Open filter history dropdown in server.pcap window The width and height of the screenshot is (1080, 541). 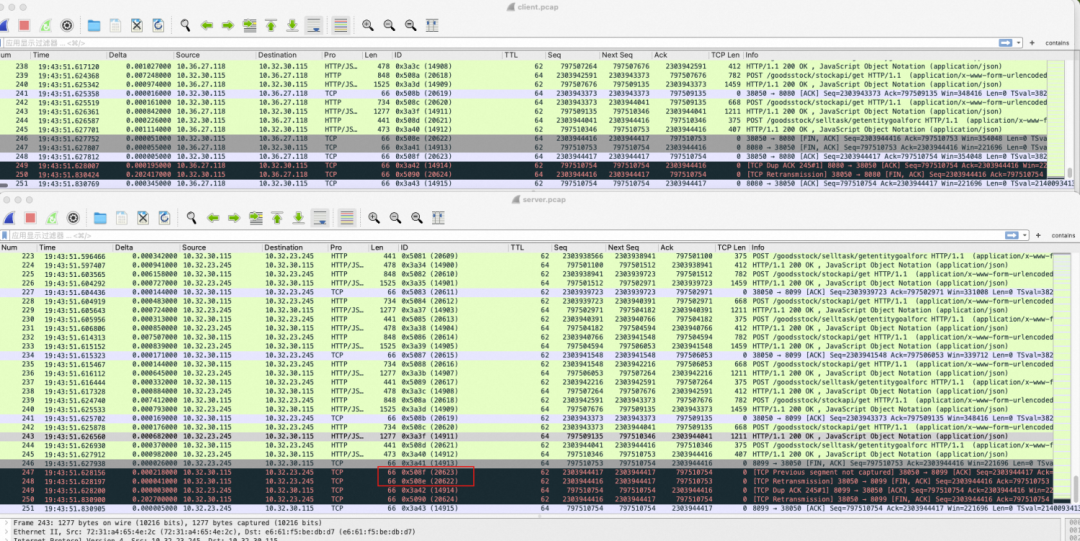coord(1024,235)
